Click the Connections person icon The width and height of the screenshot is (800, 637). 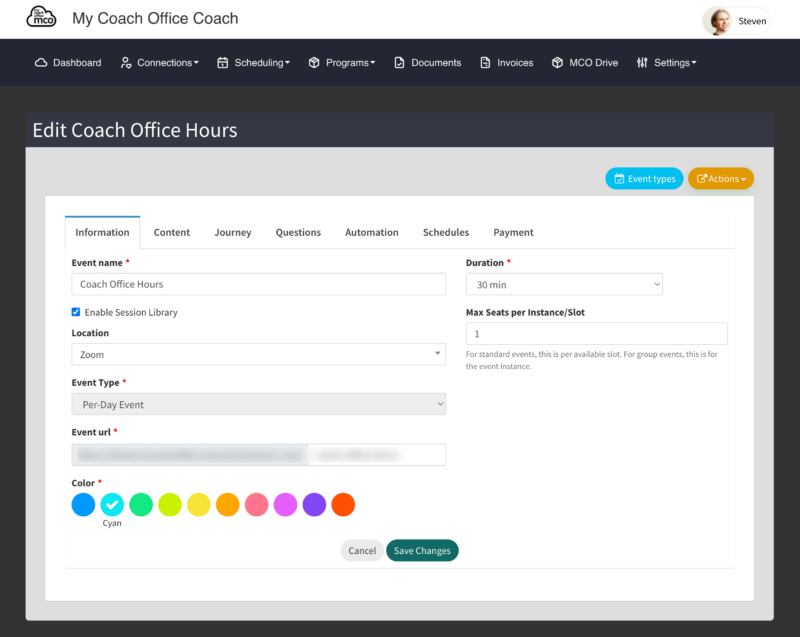(126, 63)
